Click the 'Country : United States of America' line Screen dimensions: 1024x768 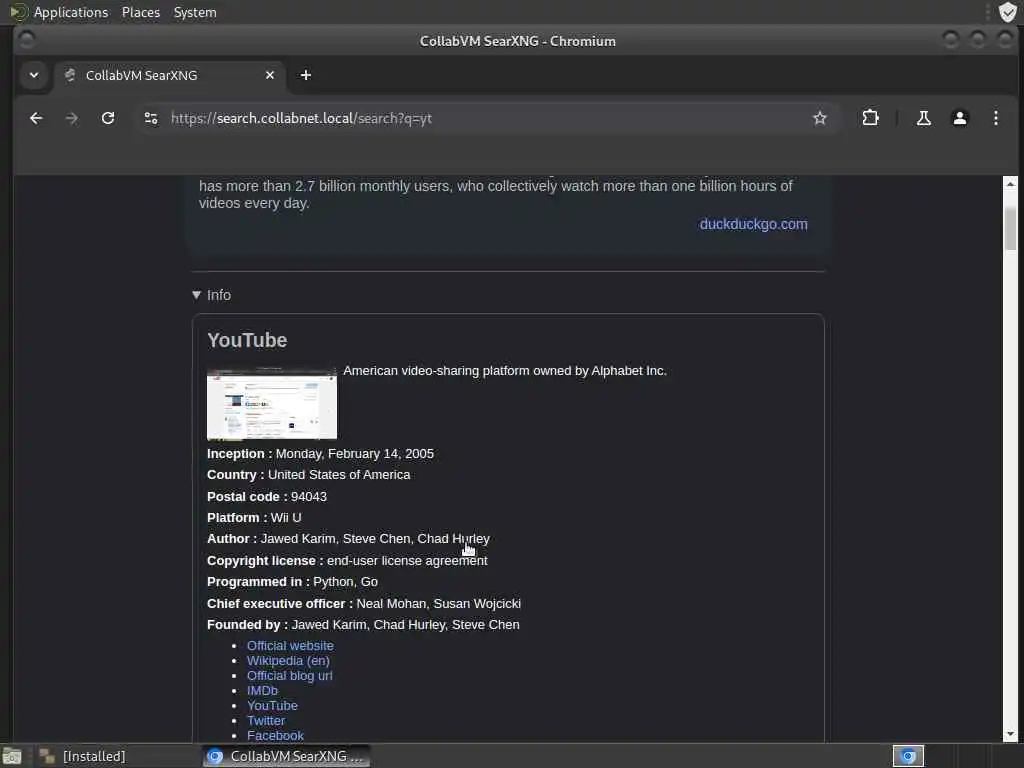(308, 475)
